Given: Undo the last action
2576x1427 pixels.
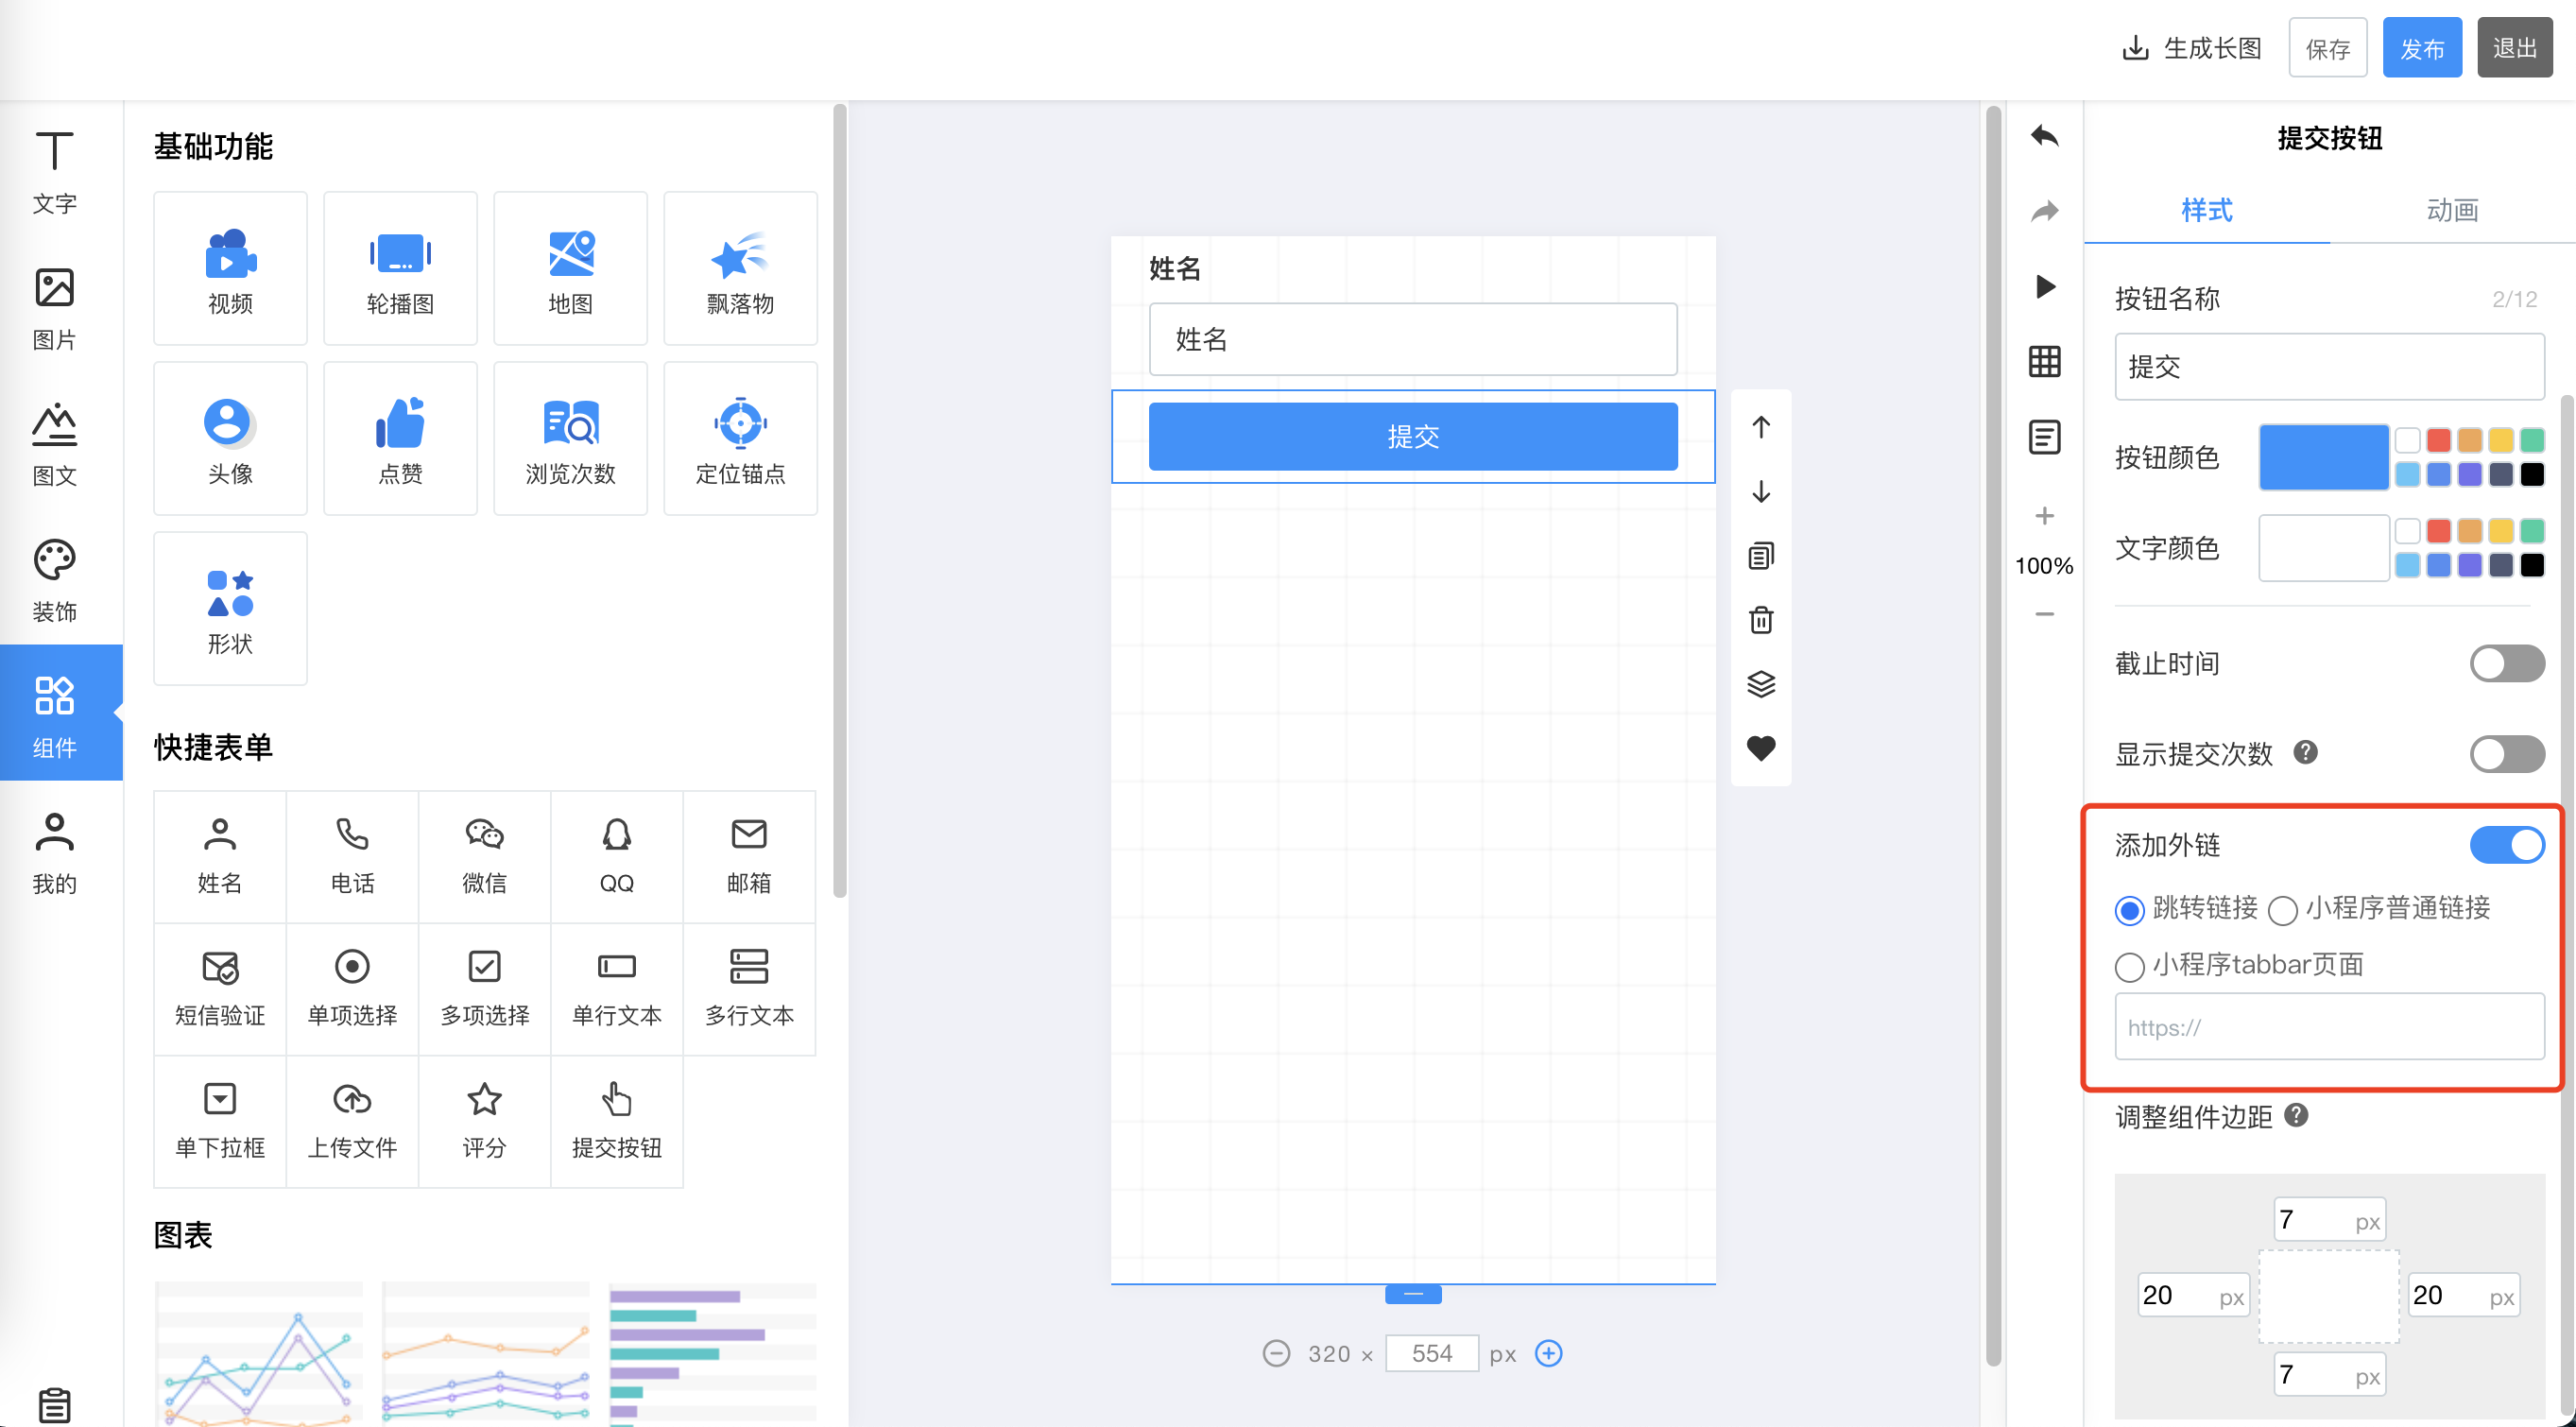Looking at the screenshot, I should pos(2044,136).
